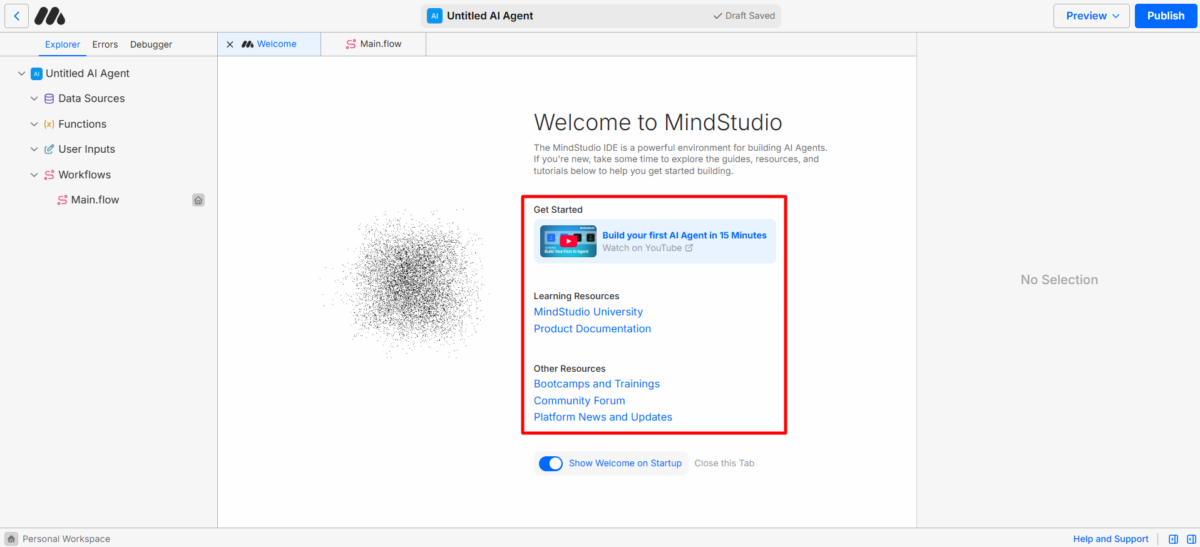Click the icon on the Main.flow editor tab
This screenshot has width=1200, height=547.
tap(350, 44)
